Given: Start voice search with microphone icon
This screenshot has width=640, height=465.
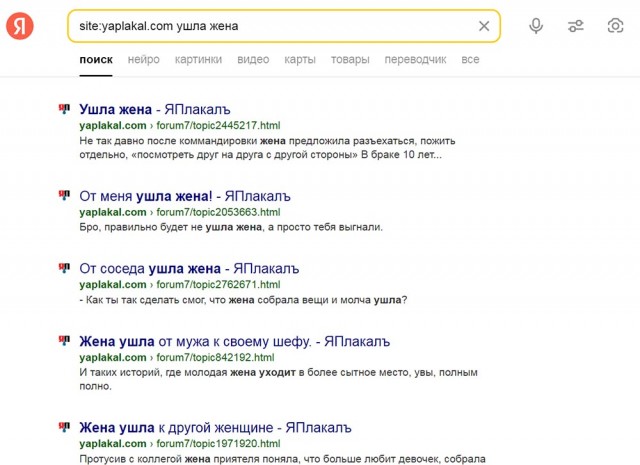Looking at the screenshot, I should [x=536, y=26].
